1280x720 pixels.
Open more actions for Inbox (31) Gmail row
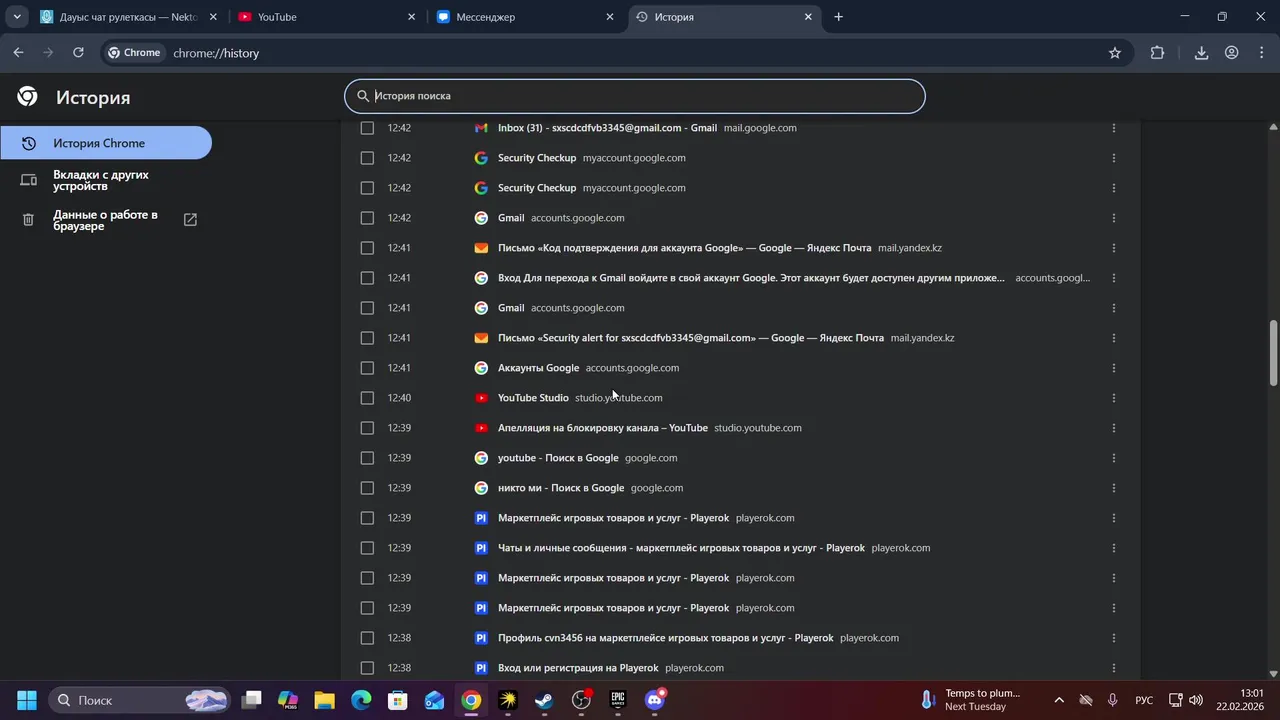1113,128
